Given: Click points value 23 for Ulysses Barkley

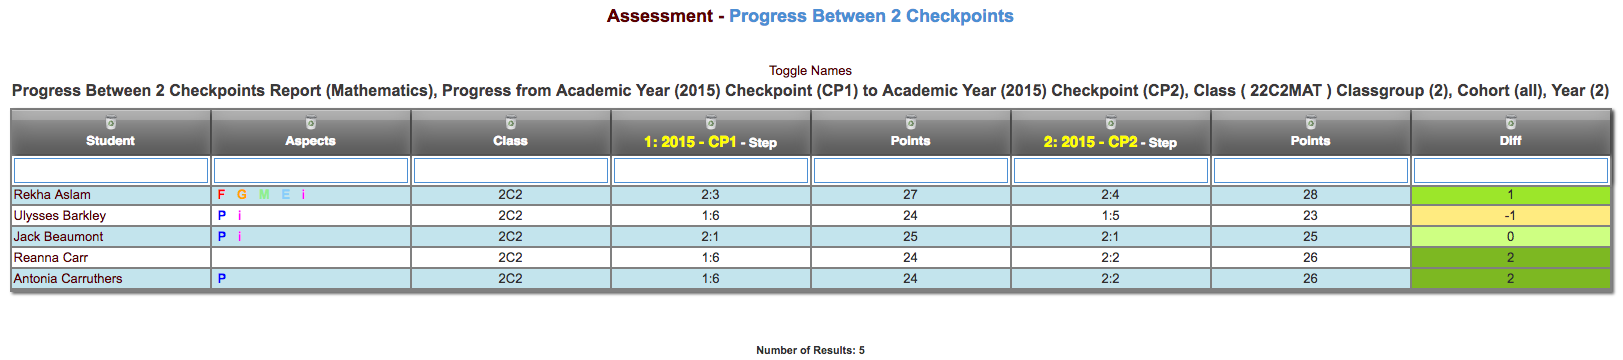Looking at the screenshot, I should (1311, 216).
